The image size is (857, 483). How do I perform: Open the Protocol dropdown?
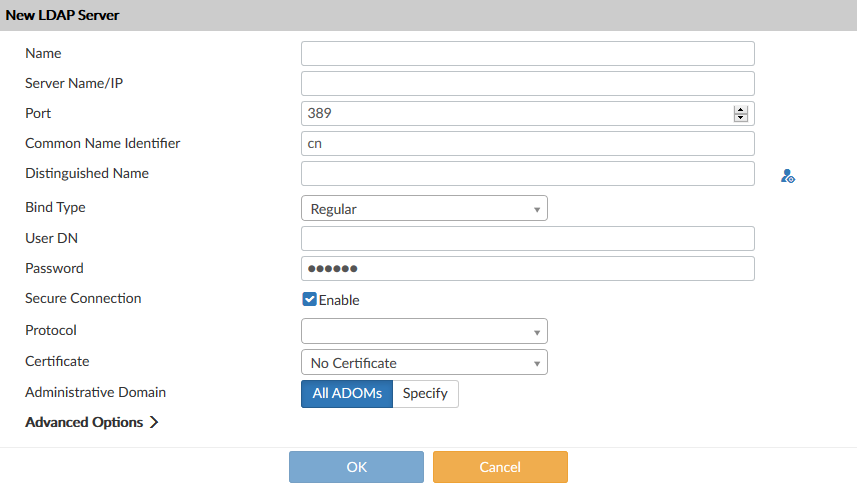(x=424, y=331)
